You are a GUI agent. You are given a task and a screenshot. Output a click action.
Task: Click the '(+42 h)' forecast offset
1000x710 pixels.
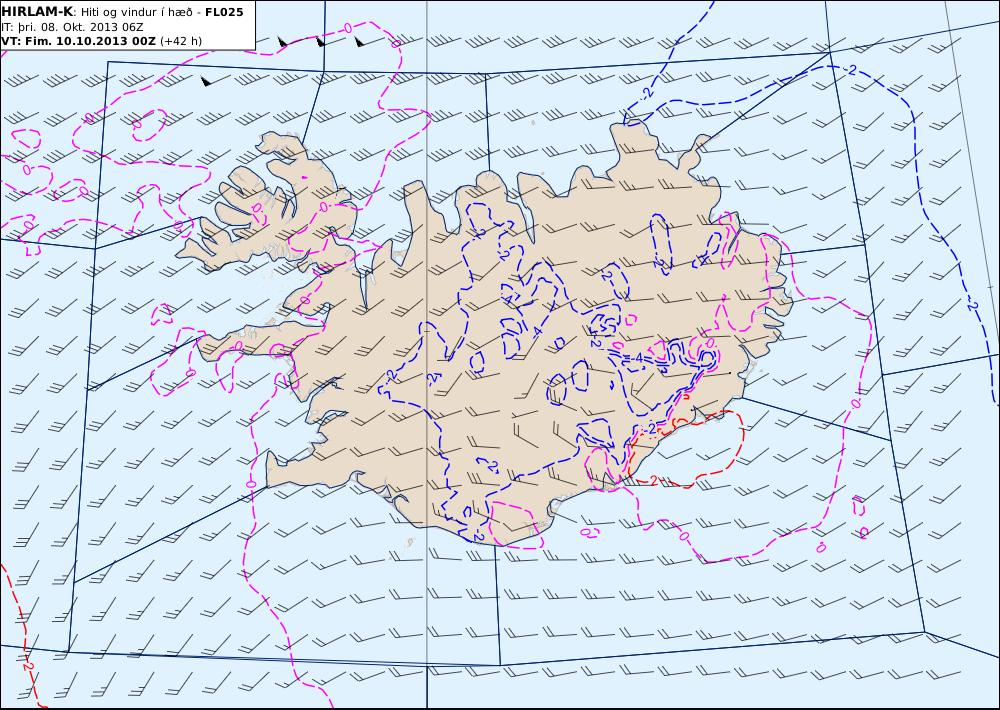click(x=180, y=41)
